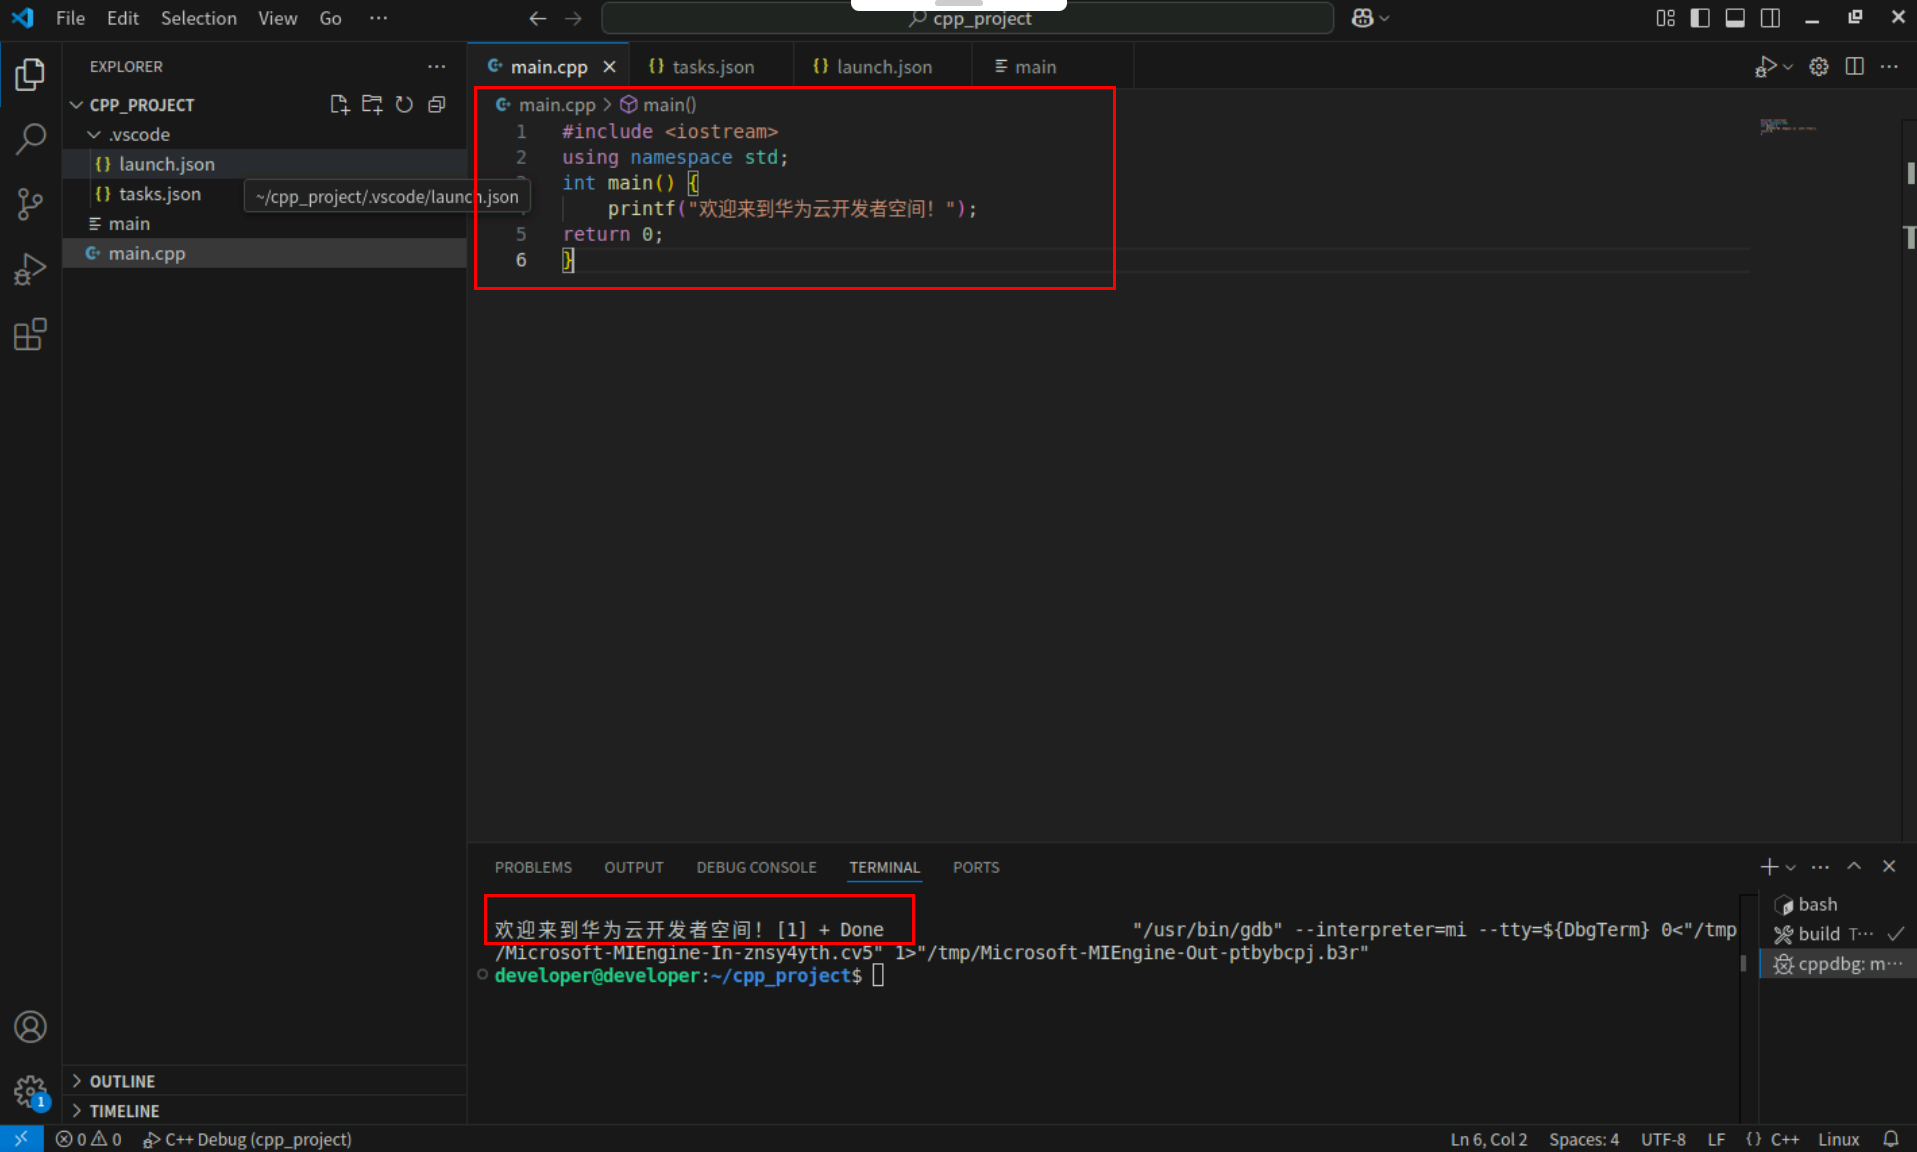This screenshot has width=1917, height=1152.
Task: Toggle the Panel visibility icon
Action: tap(1735, 17)
